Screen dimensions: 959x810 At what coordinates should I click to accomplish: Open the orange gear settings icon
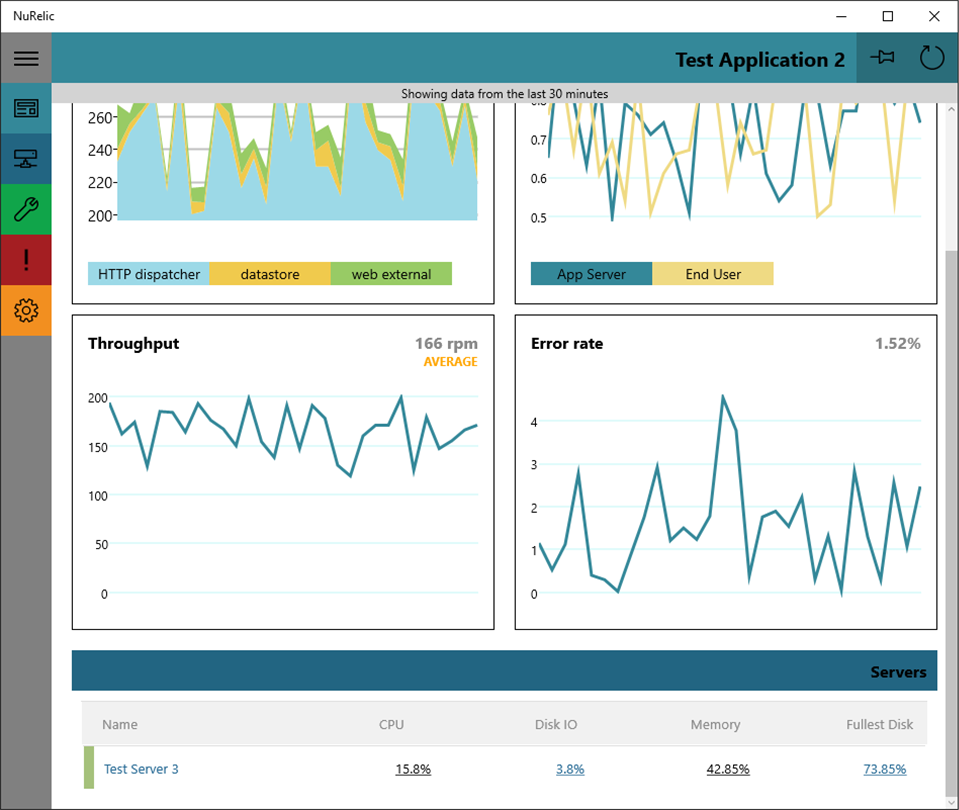26,310
